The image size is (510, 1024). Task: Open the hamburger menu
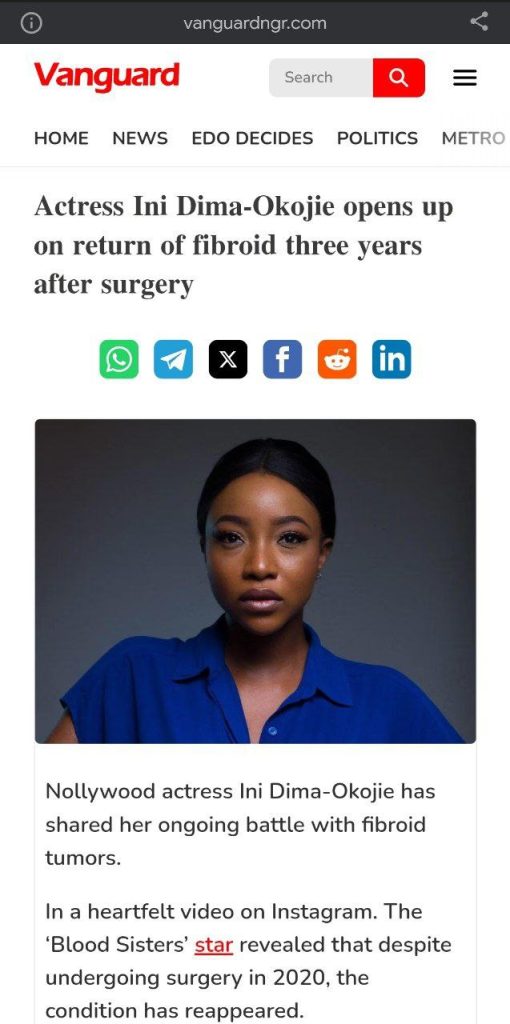coord(465,78)
